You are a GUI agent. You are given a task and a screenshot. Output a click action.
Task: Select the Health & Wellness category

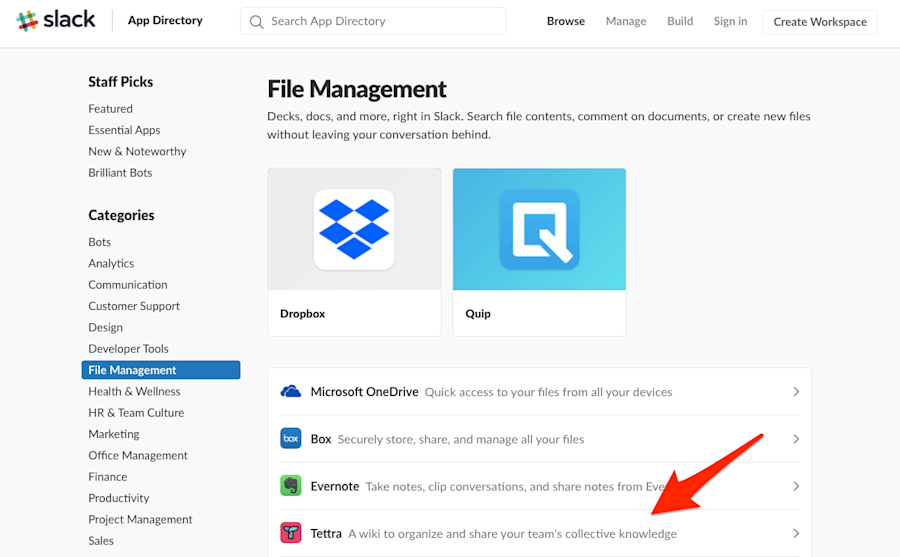[x=134, y=391]
